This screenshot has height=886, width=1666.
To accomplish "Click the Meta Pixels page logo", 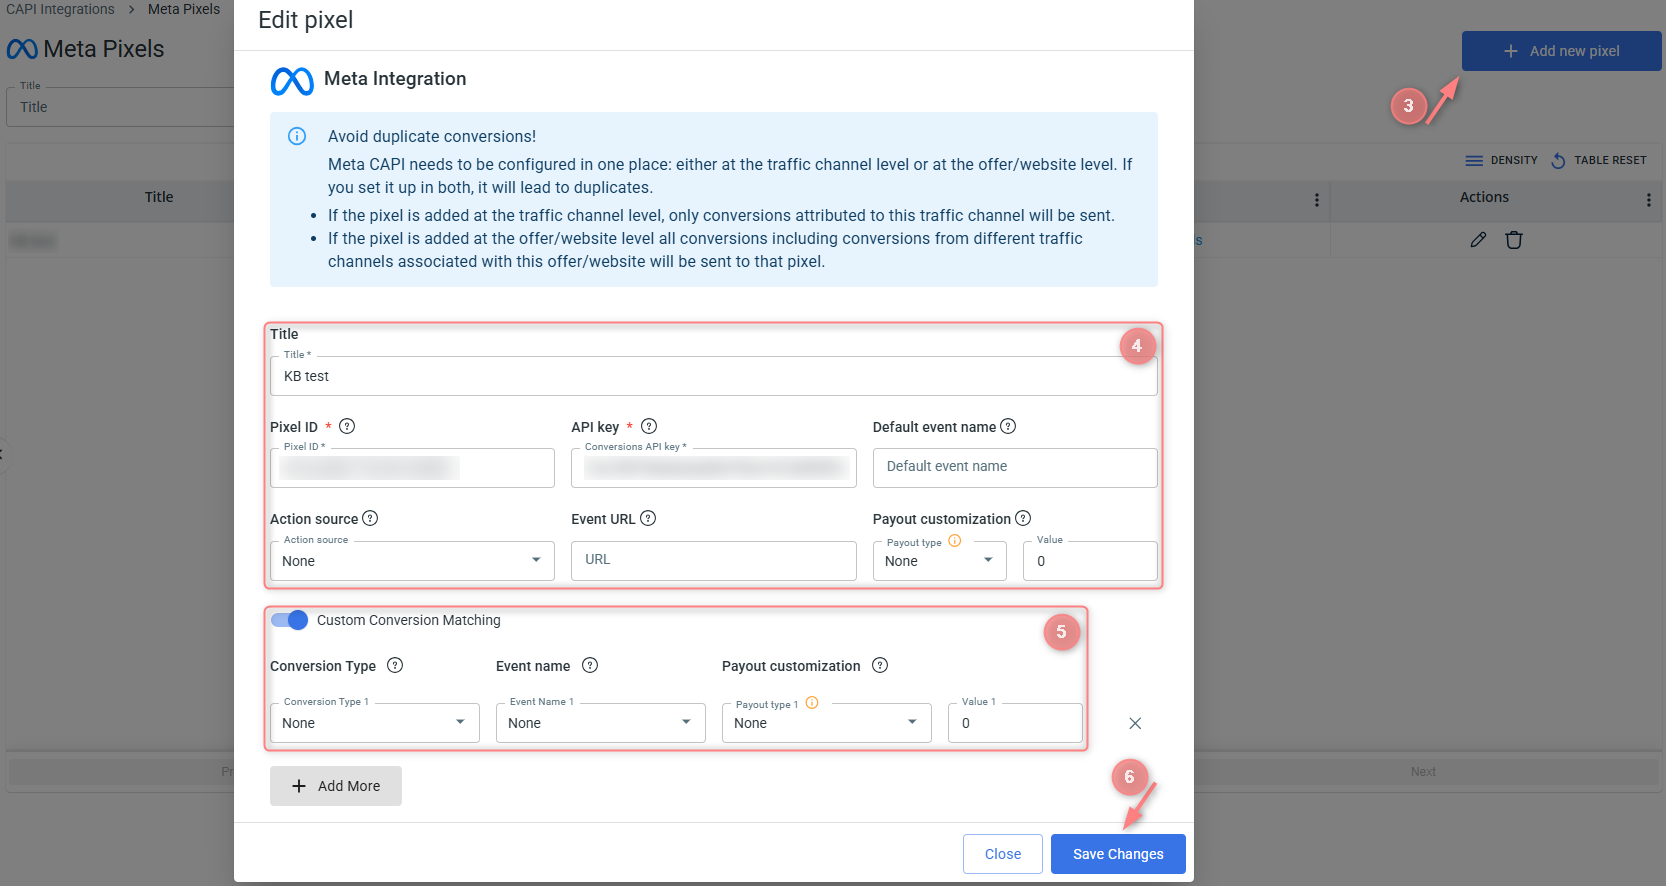I will pos(22,49).
